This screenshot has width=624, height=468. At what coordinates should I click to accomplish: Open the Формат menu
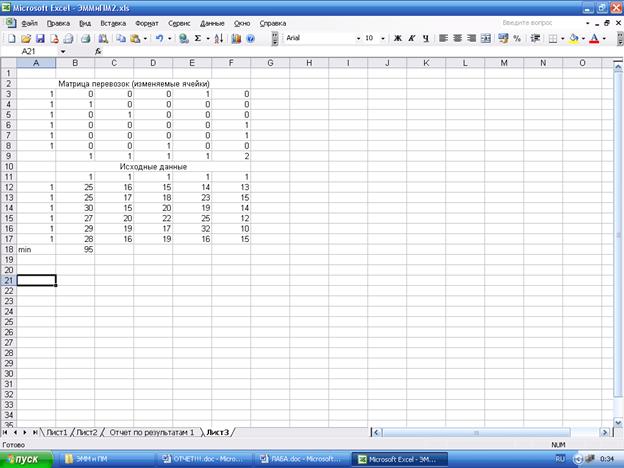(146, 23)
